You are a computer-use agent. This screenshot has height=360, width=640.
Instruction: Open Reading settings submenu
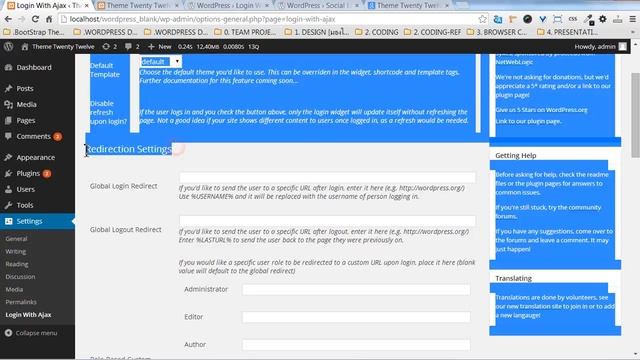(x=17, y=264)
